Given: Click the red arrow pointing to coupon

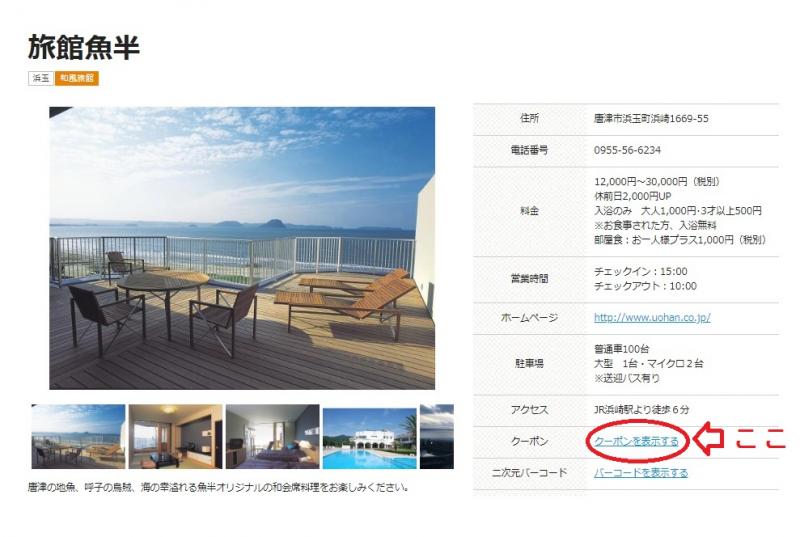Looking at the screenshot, I should point(708,440).
